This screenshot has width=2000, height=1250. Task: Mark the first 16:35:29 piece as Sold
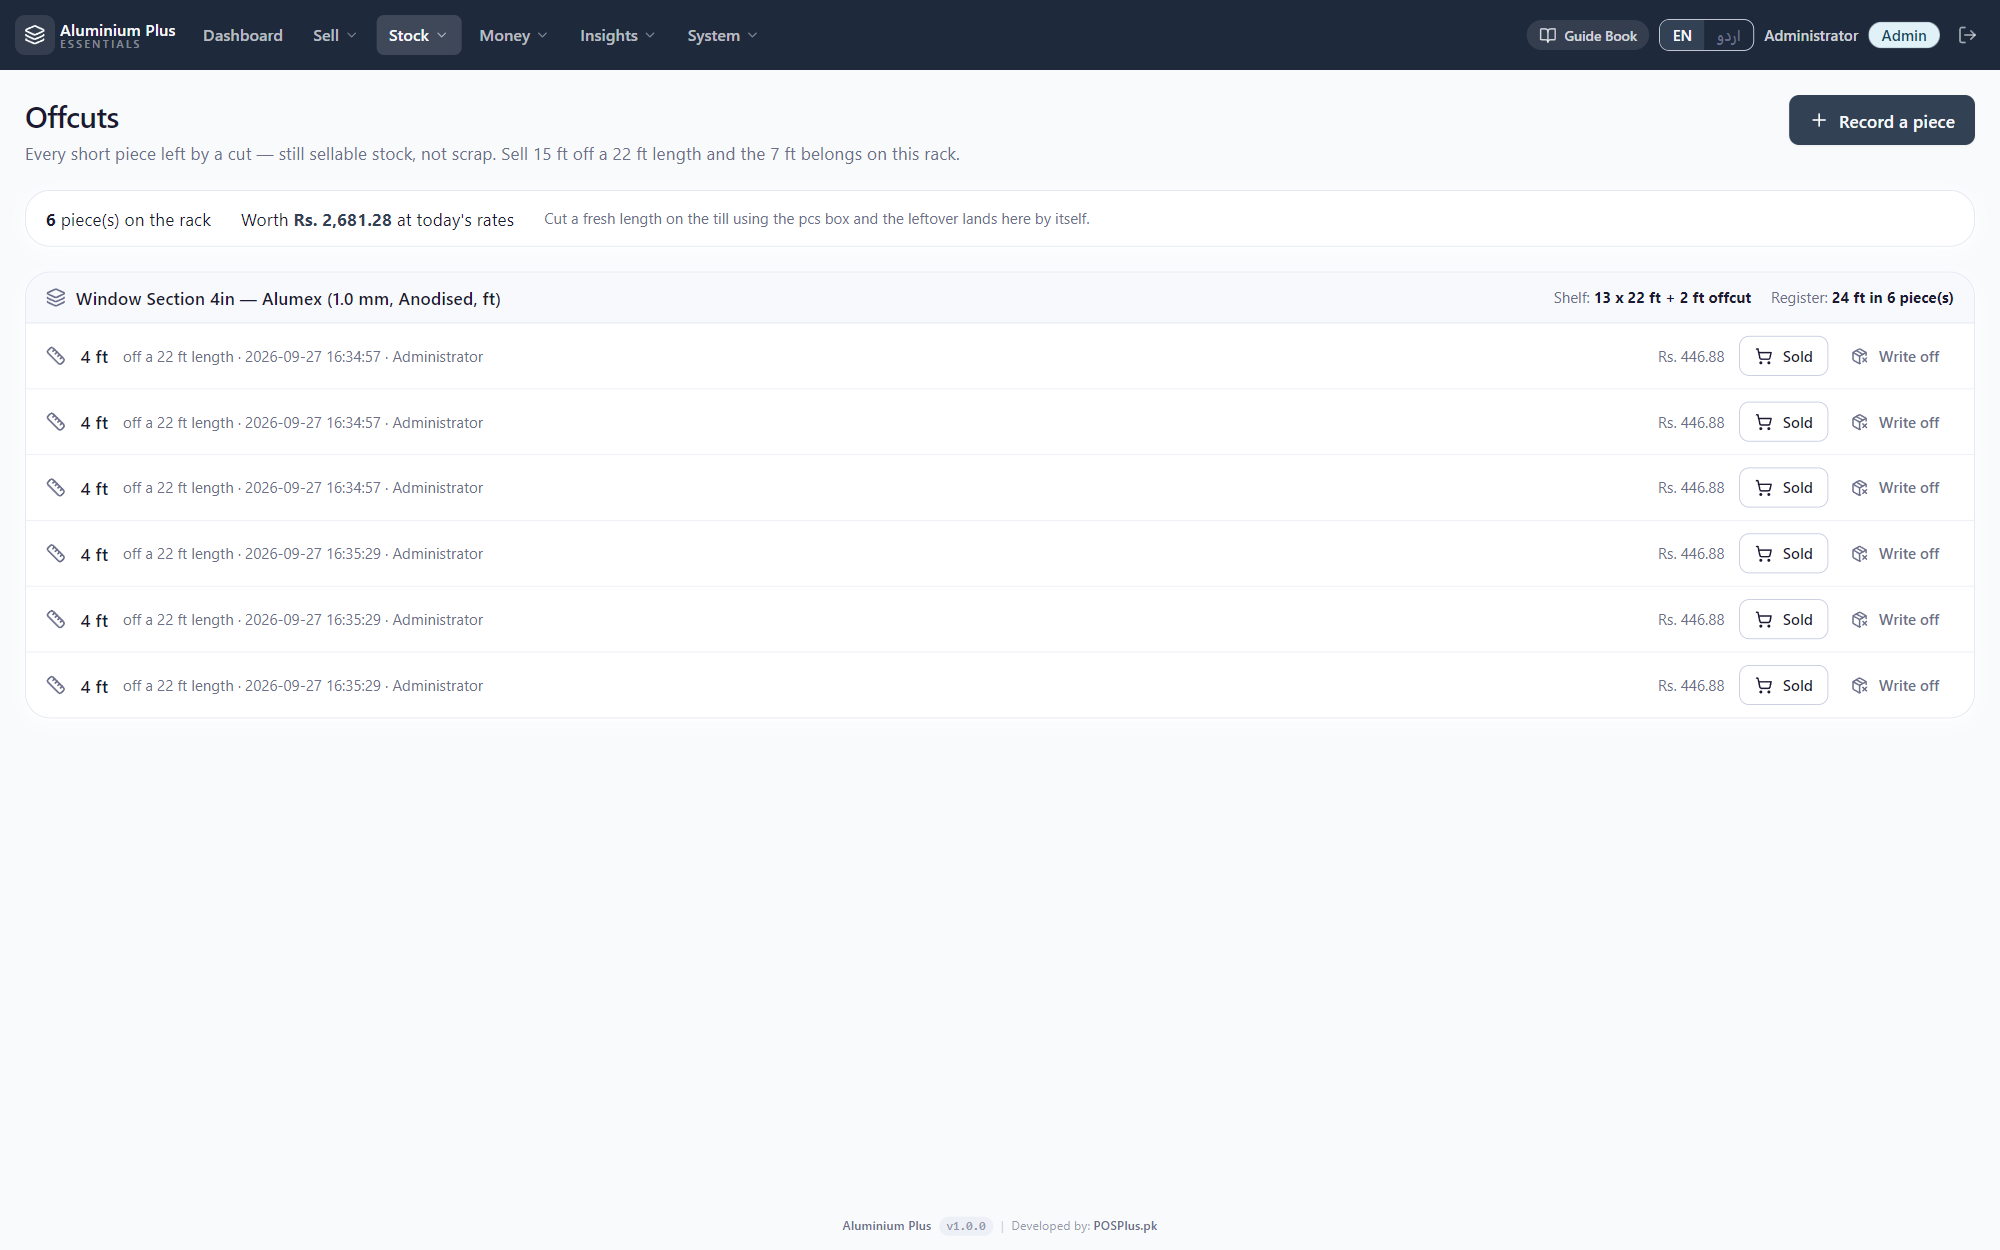(1783, 554)
